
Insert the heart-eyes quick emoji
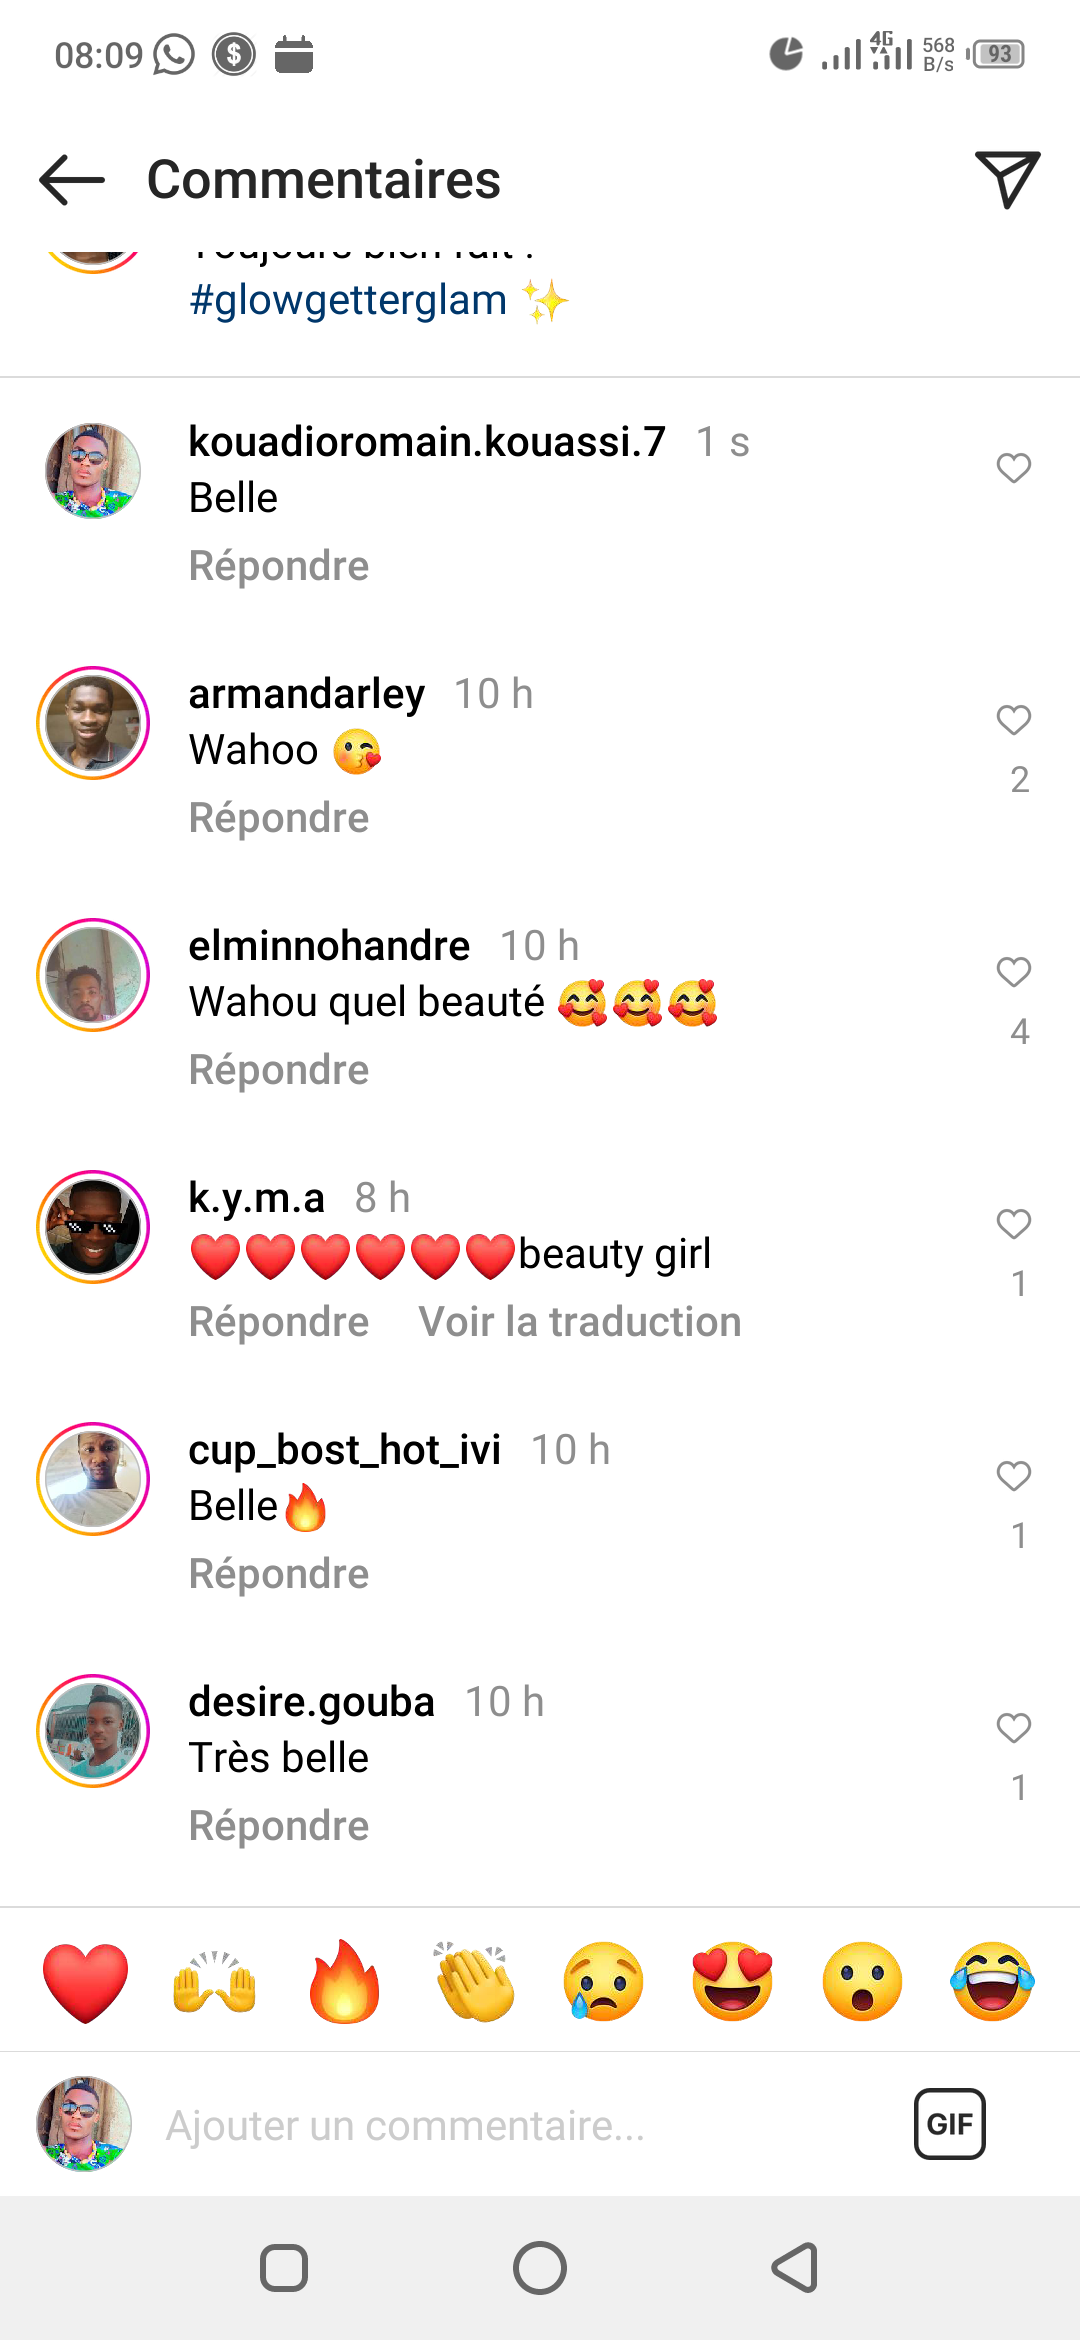click(x=733, y=1982)
